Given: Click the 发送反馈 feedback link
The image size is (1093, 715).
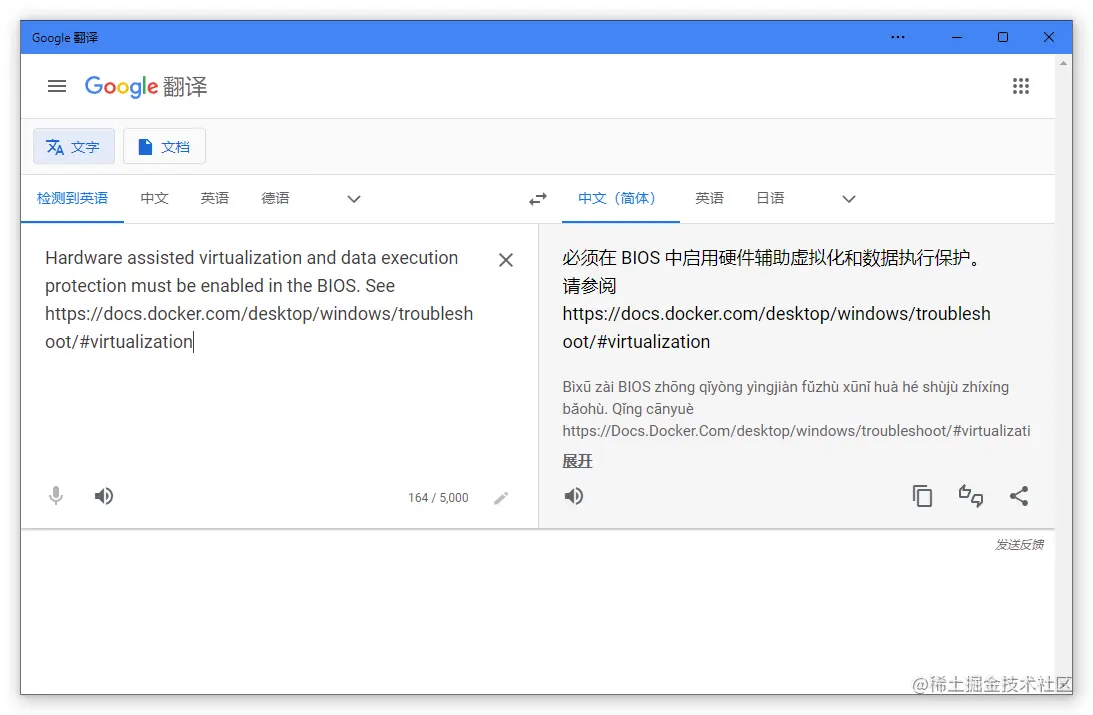Looking at the screenshot, I should (x=1019, y=545).
